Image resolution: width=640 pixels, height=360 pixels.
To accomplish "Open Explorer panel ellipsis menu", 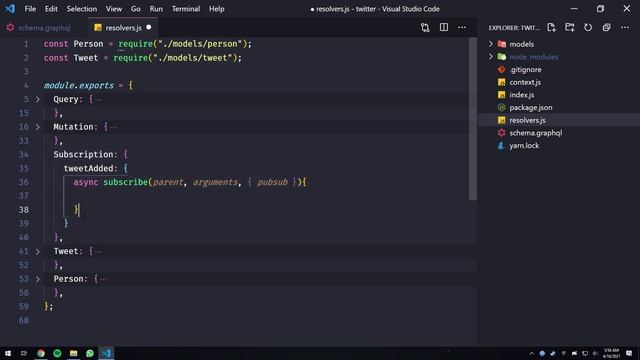I will (x=625, y=27).
